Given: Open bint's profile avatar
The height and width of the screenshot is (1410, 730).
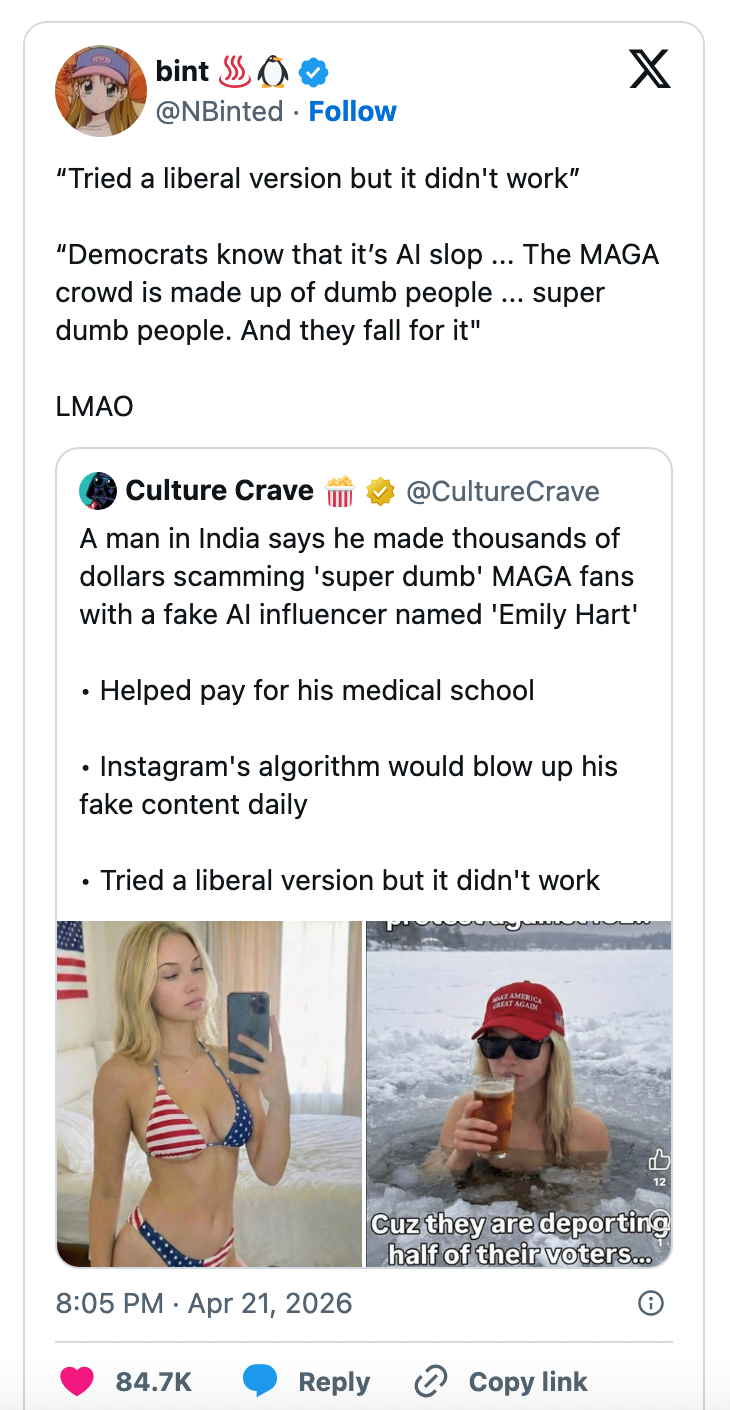Looking at the screenshot, I should (x=101, y=91).
